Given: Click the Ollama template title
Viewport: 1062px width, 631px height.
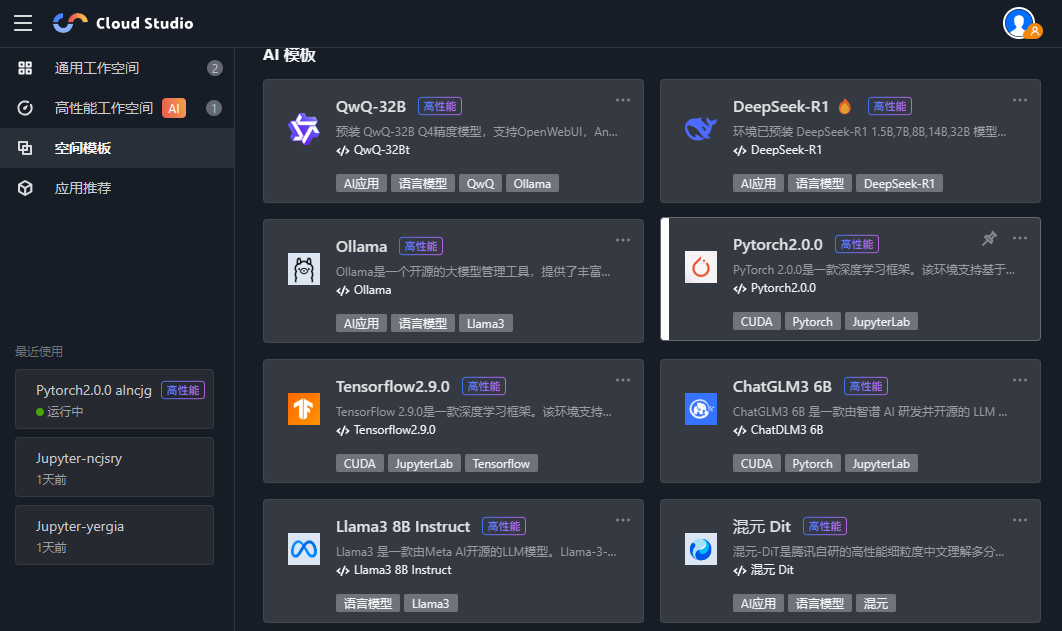Looking at the screenshot, I should (361, 246).
